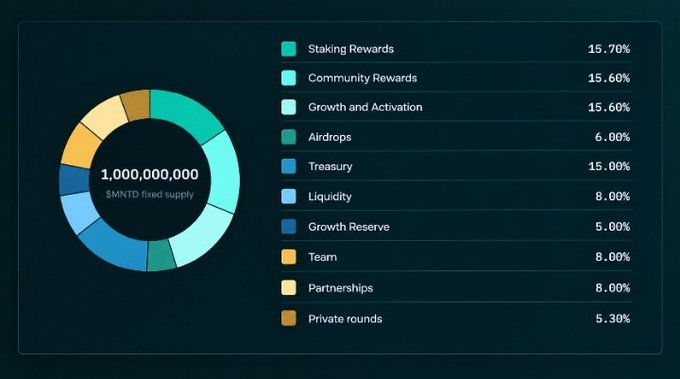Screen dimensions: 680x379
Task: Click the 5.00% Growth Reserve value
Action: [612, 226]
